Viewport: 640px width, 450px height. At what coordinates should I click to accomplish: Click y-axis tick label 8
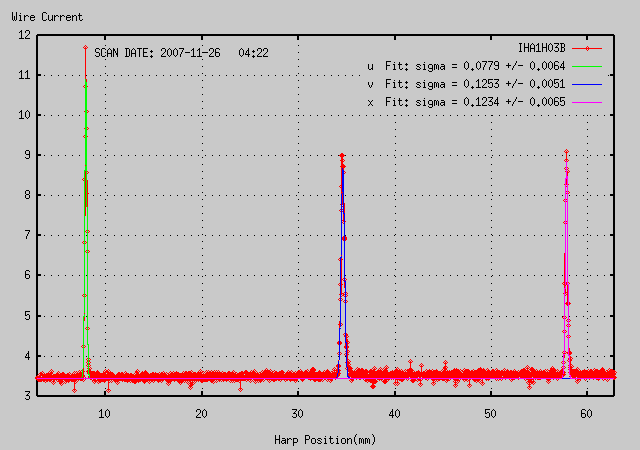pyautogui.click(x=27, y=195)
